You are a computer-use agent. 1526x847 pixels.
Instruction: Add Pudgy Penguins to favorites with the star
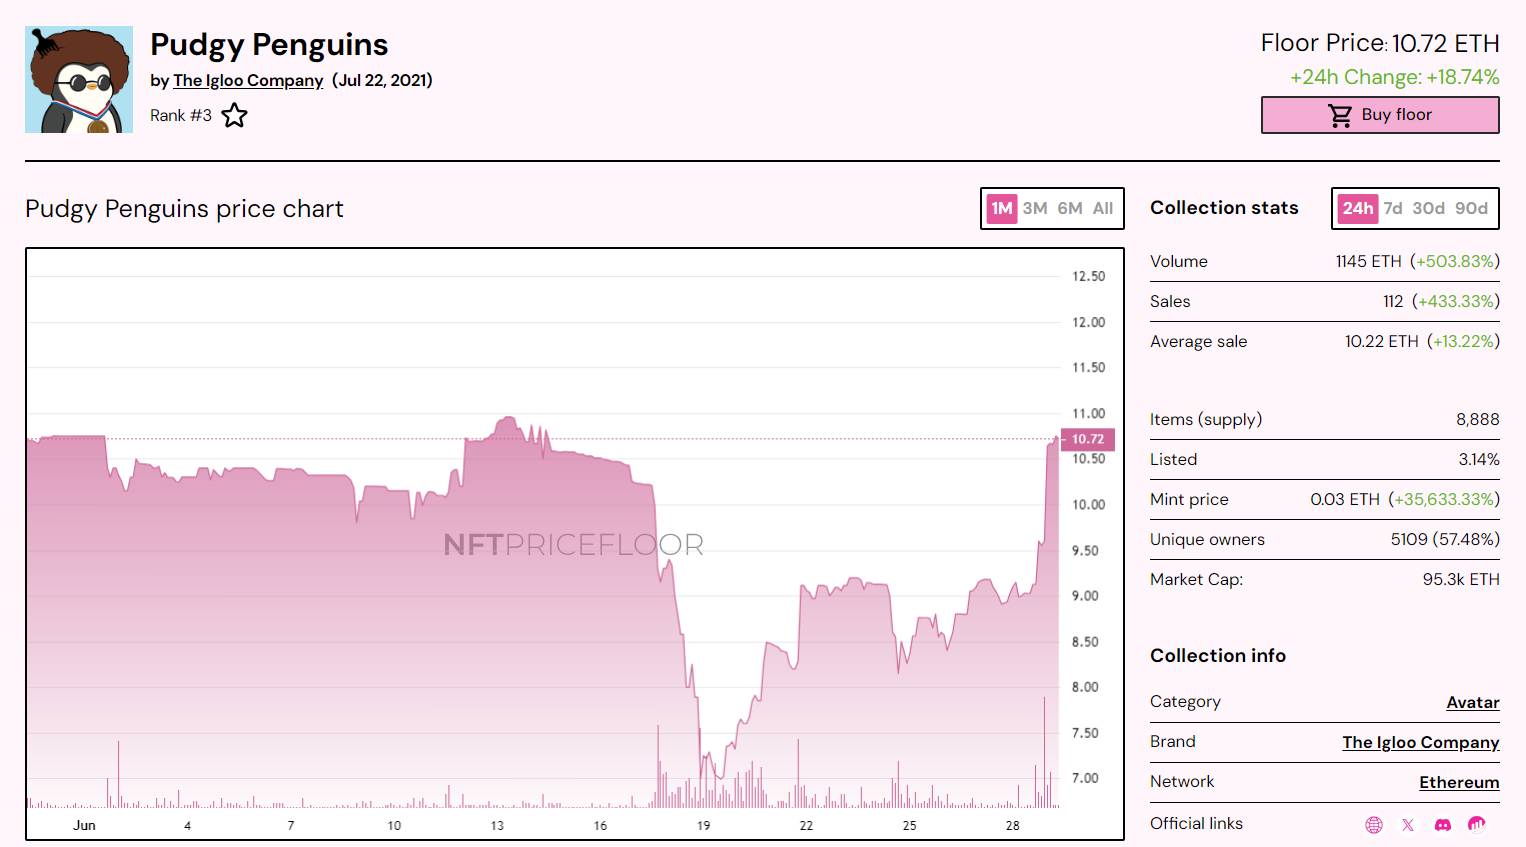234,115
